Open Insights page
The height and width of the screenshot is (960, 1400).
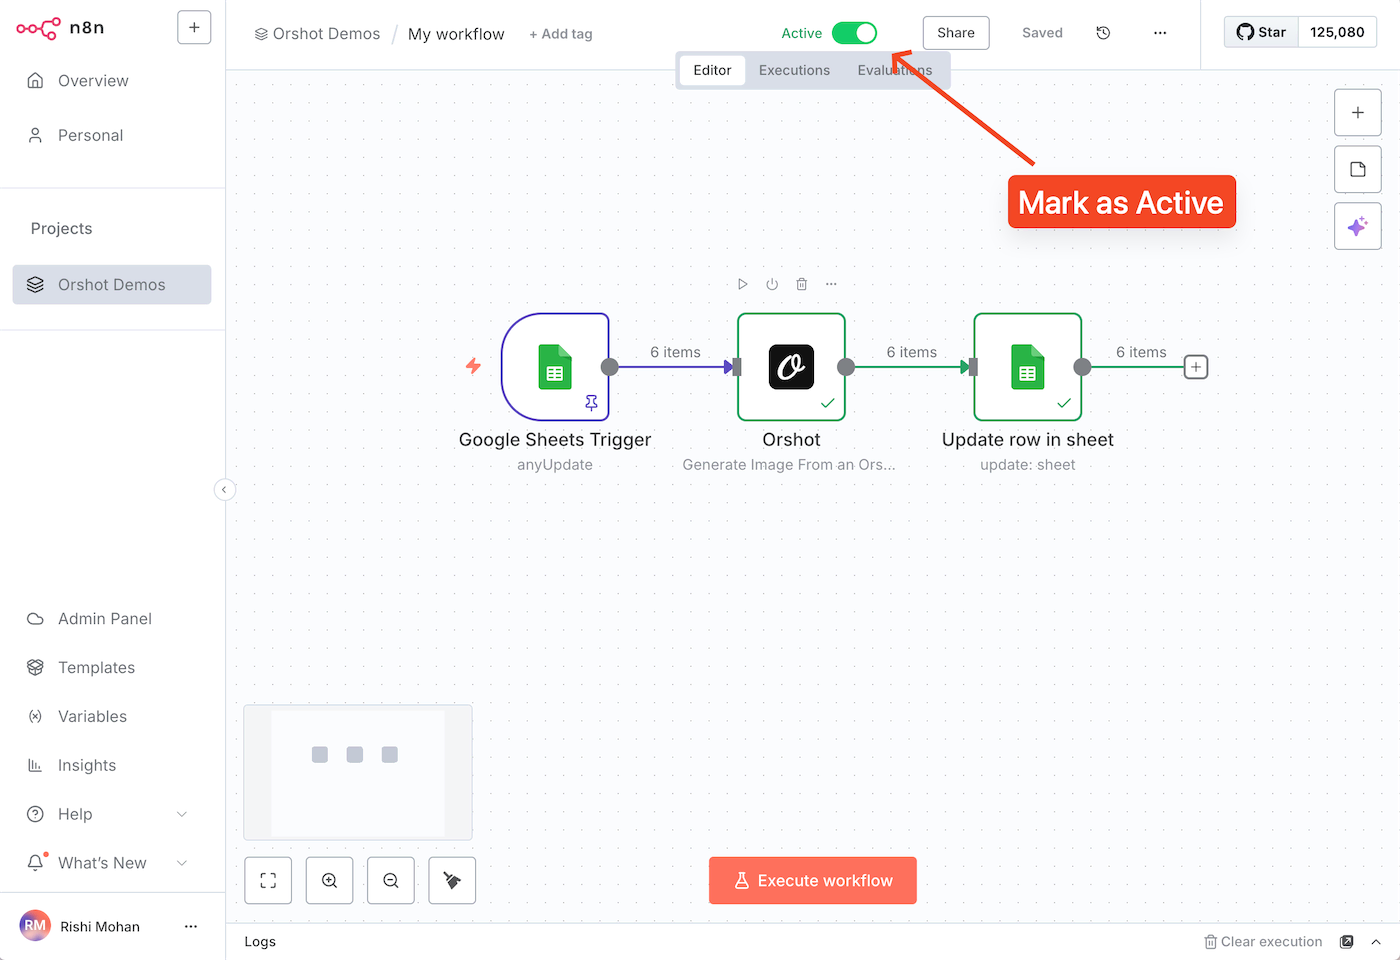click(x=87, y=766)
